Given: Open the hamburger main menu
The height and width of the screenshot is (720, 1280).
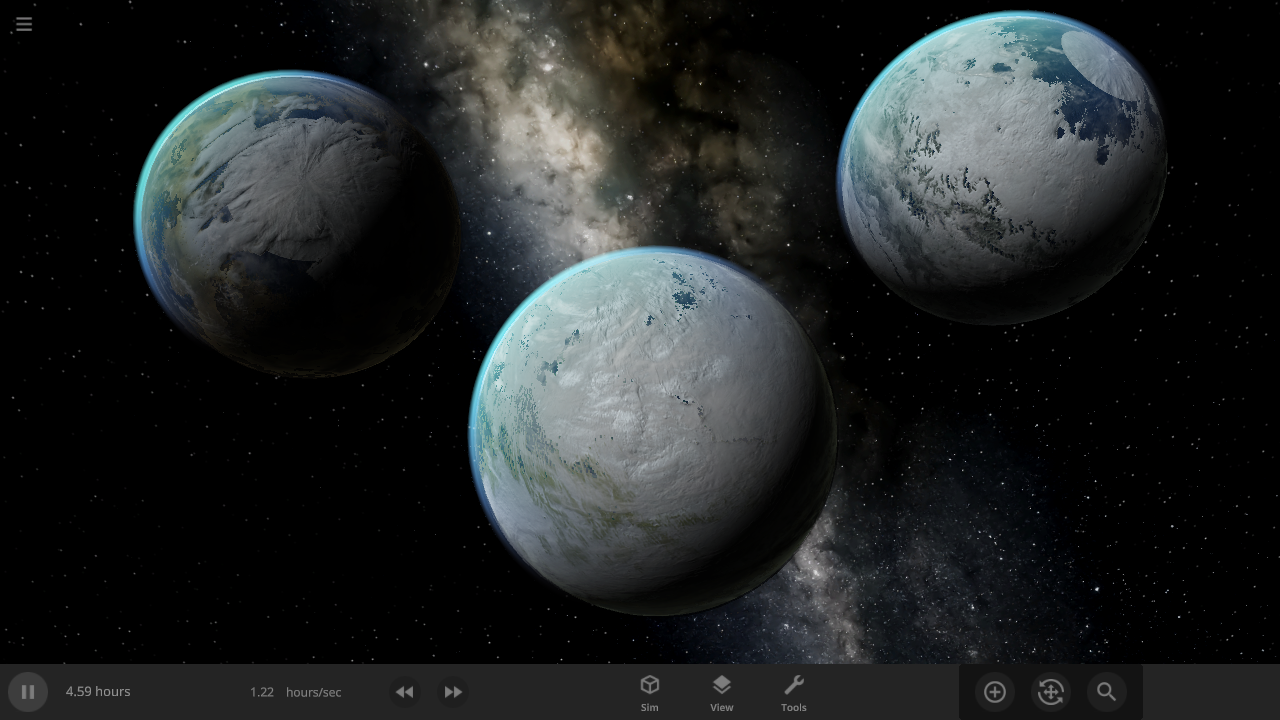Looking at the screenshot, I should [24, 24].
